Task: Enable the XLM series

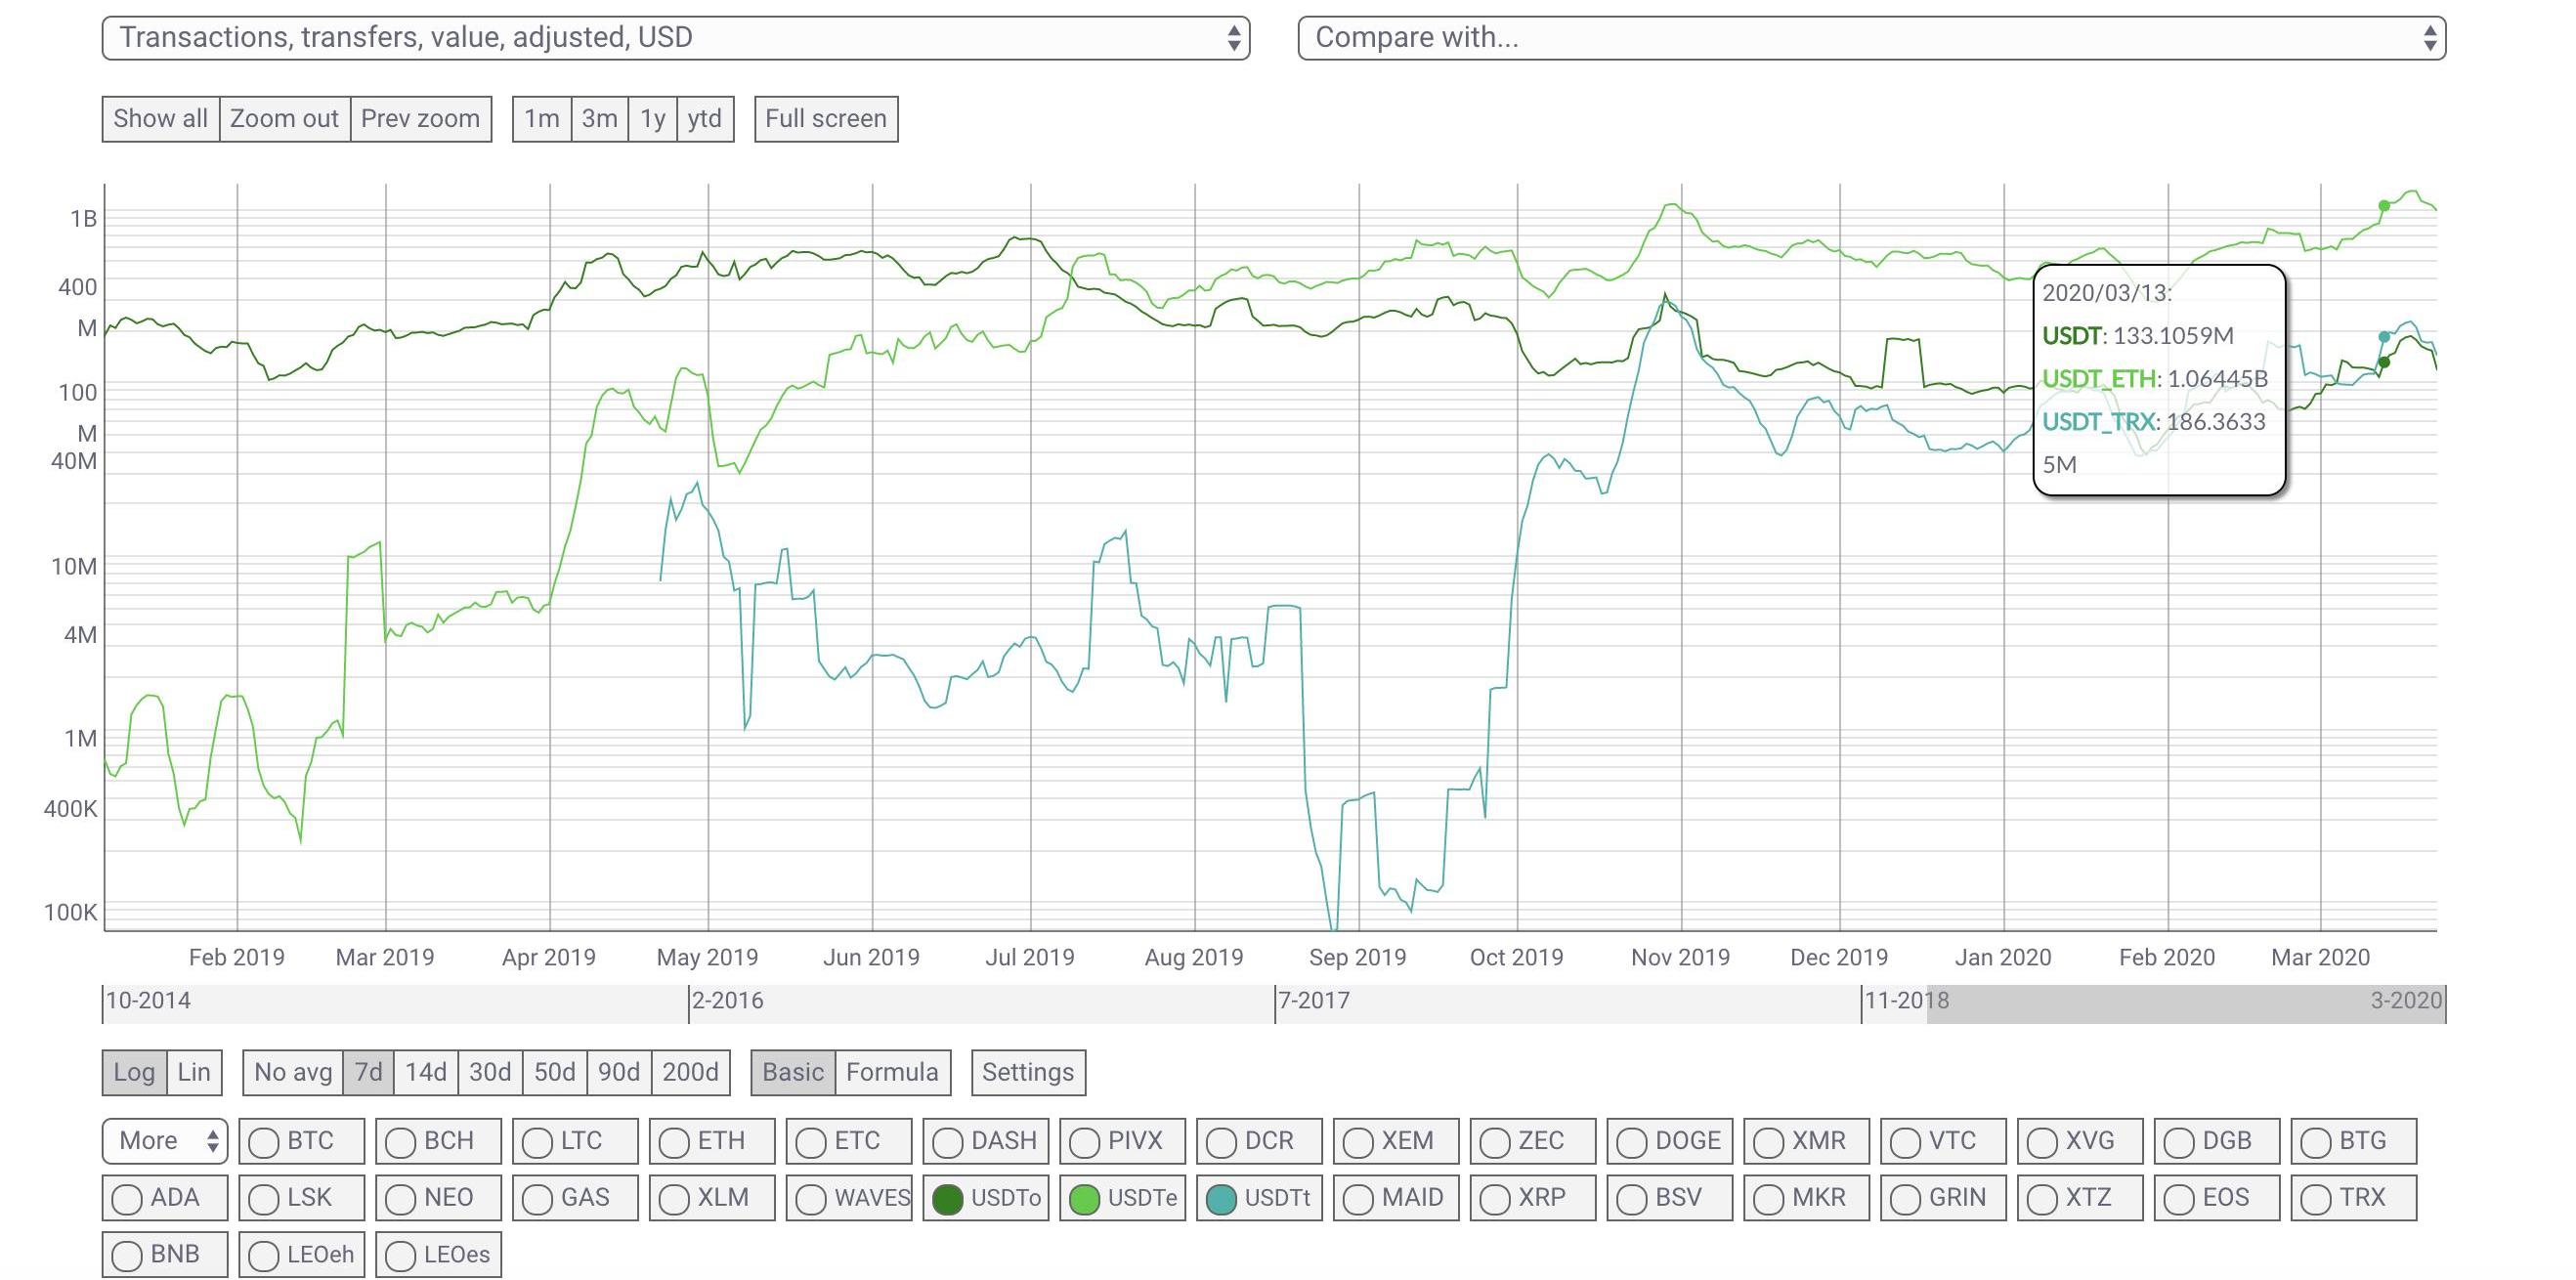Action: [x=712, y=1198]
